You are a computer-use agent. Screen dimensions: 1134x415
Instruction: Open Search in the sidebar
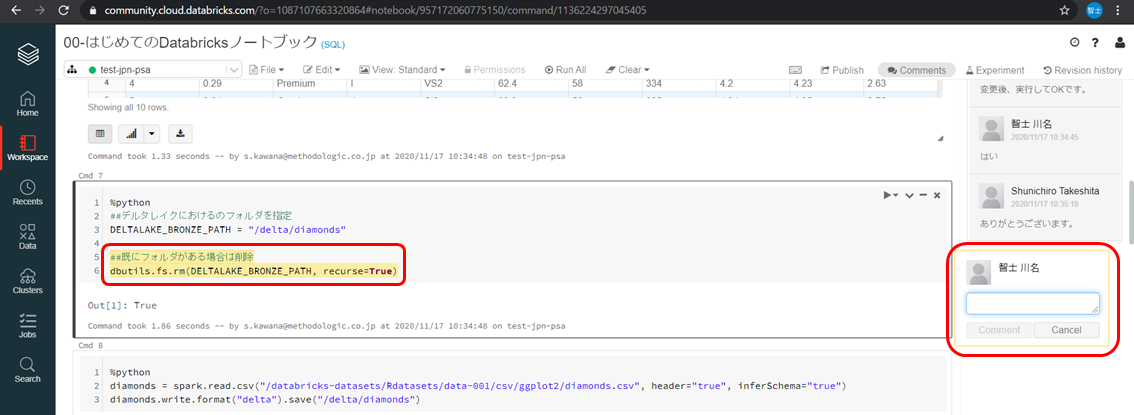tap(27, 369)
